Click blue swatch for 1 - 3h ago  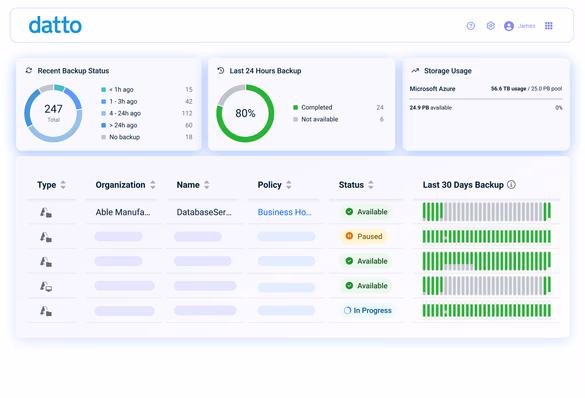[x=104, y=101]
